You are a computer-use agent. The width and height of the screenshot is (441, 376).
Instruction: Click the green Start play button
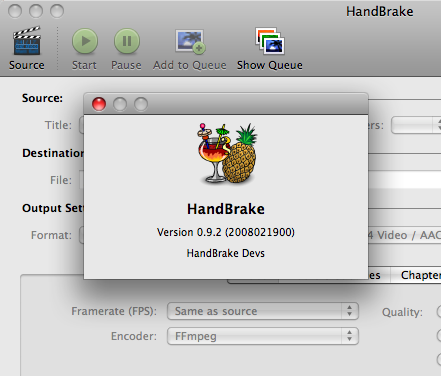coord(85,41)
